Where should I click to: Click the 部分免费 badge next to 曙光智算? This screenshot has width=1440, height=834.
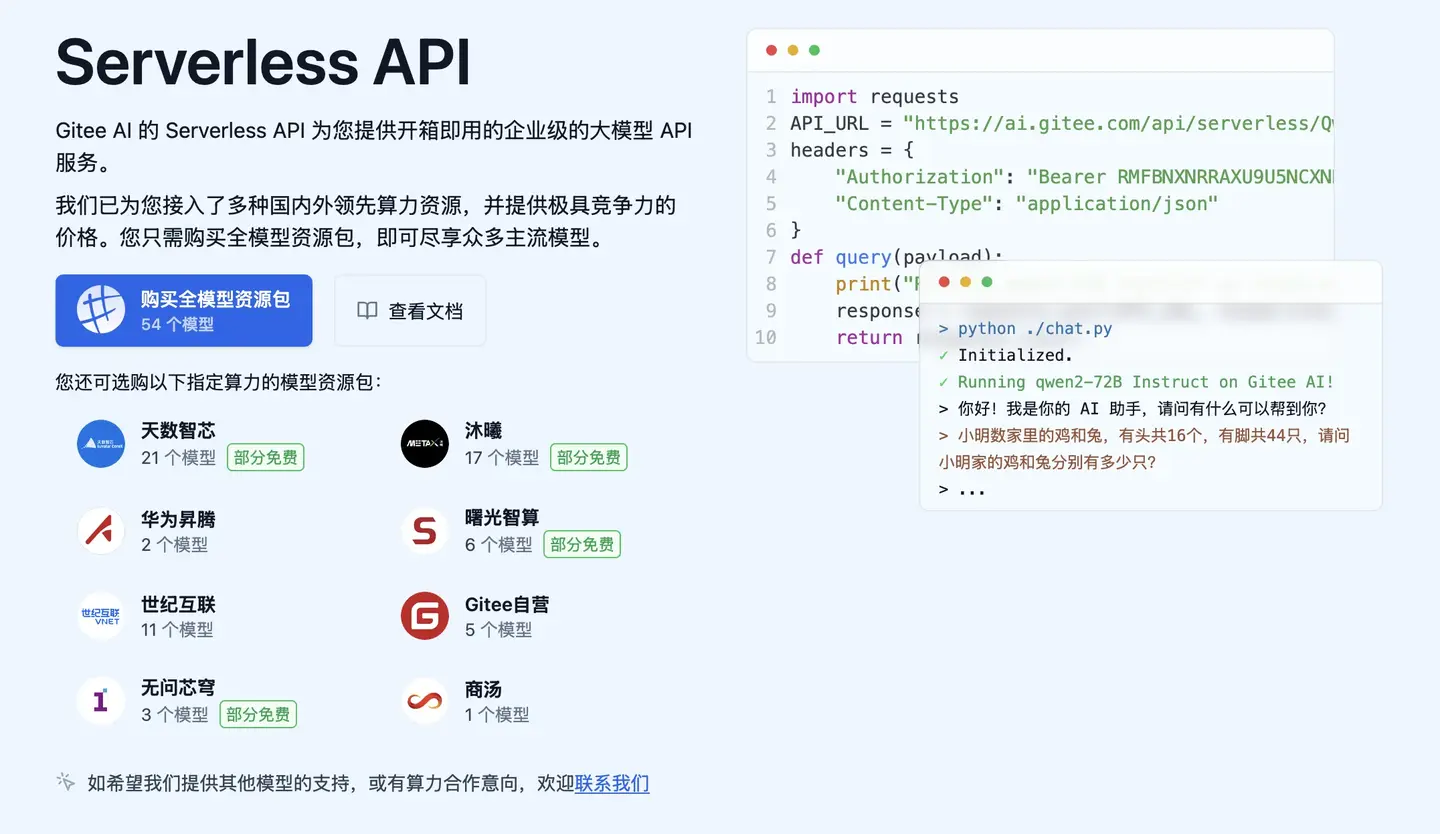click(581, 544)
